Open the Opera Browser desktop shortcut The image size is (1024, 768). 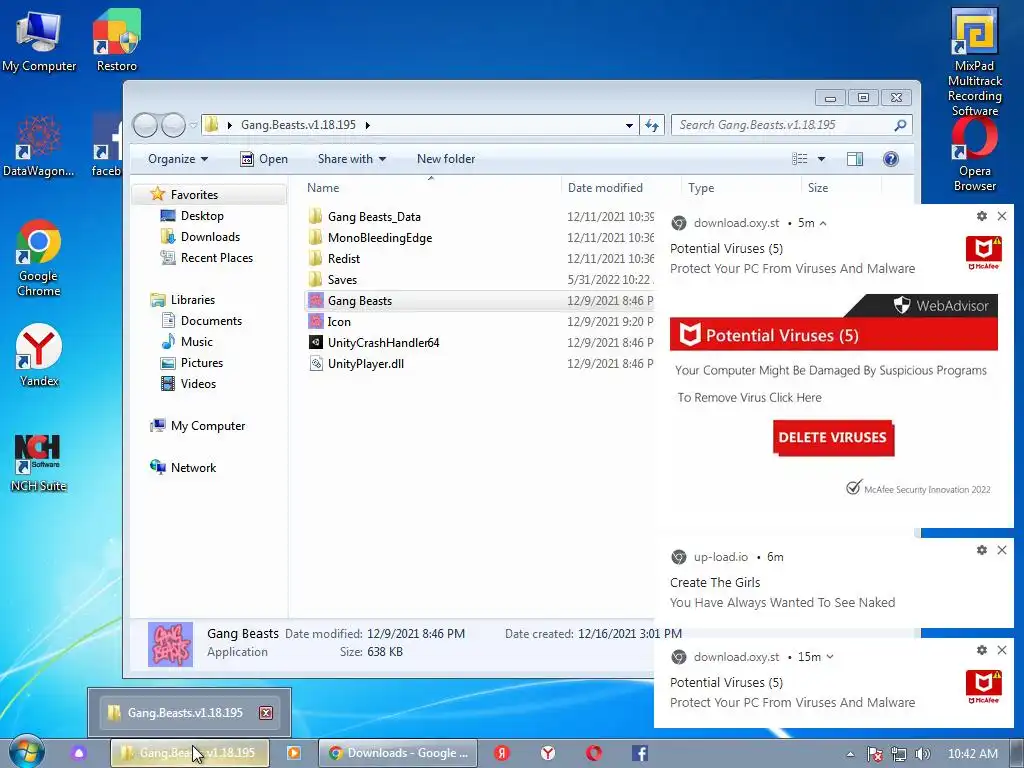click(974, 154)
